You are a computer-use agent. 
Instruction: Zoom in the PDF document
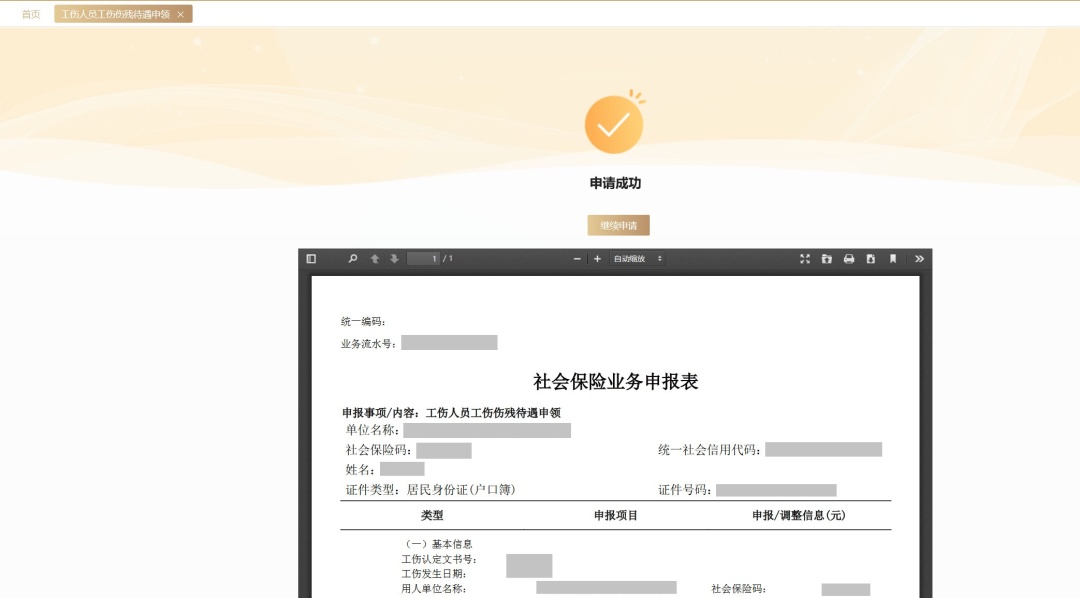pyautogui.click(x=597, y=259)
